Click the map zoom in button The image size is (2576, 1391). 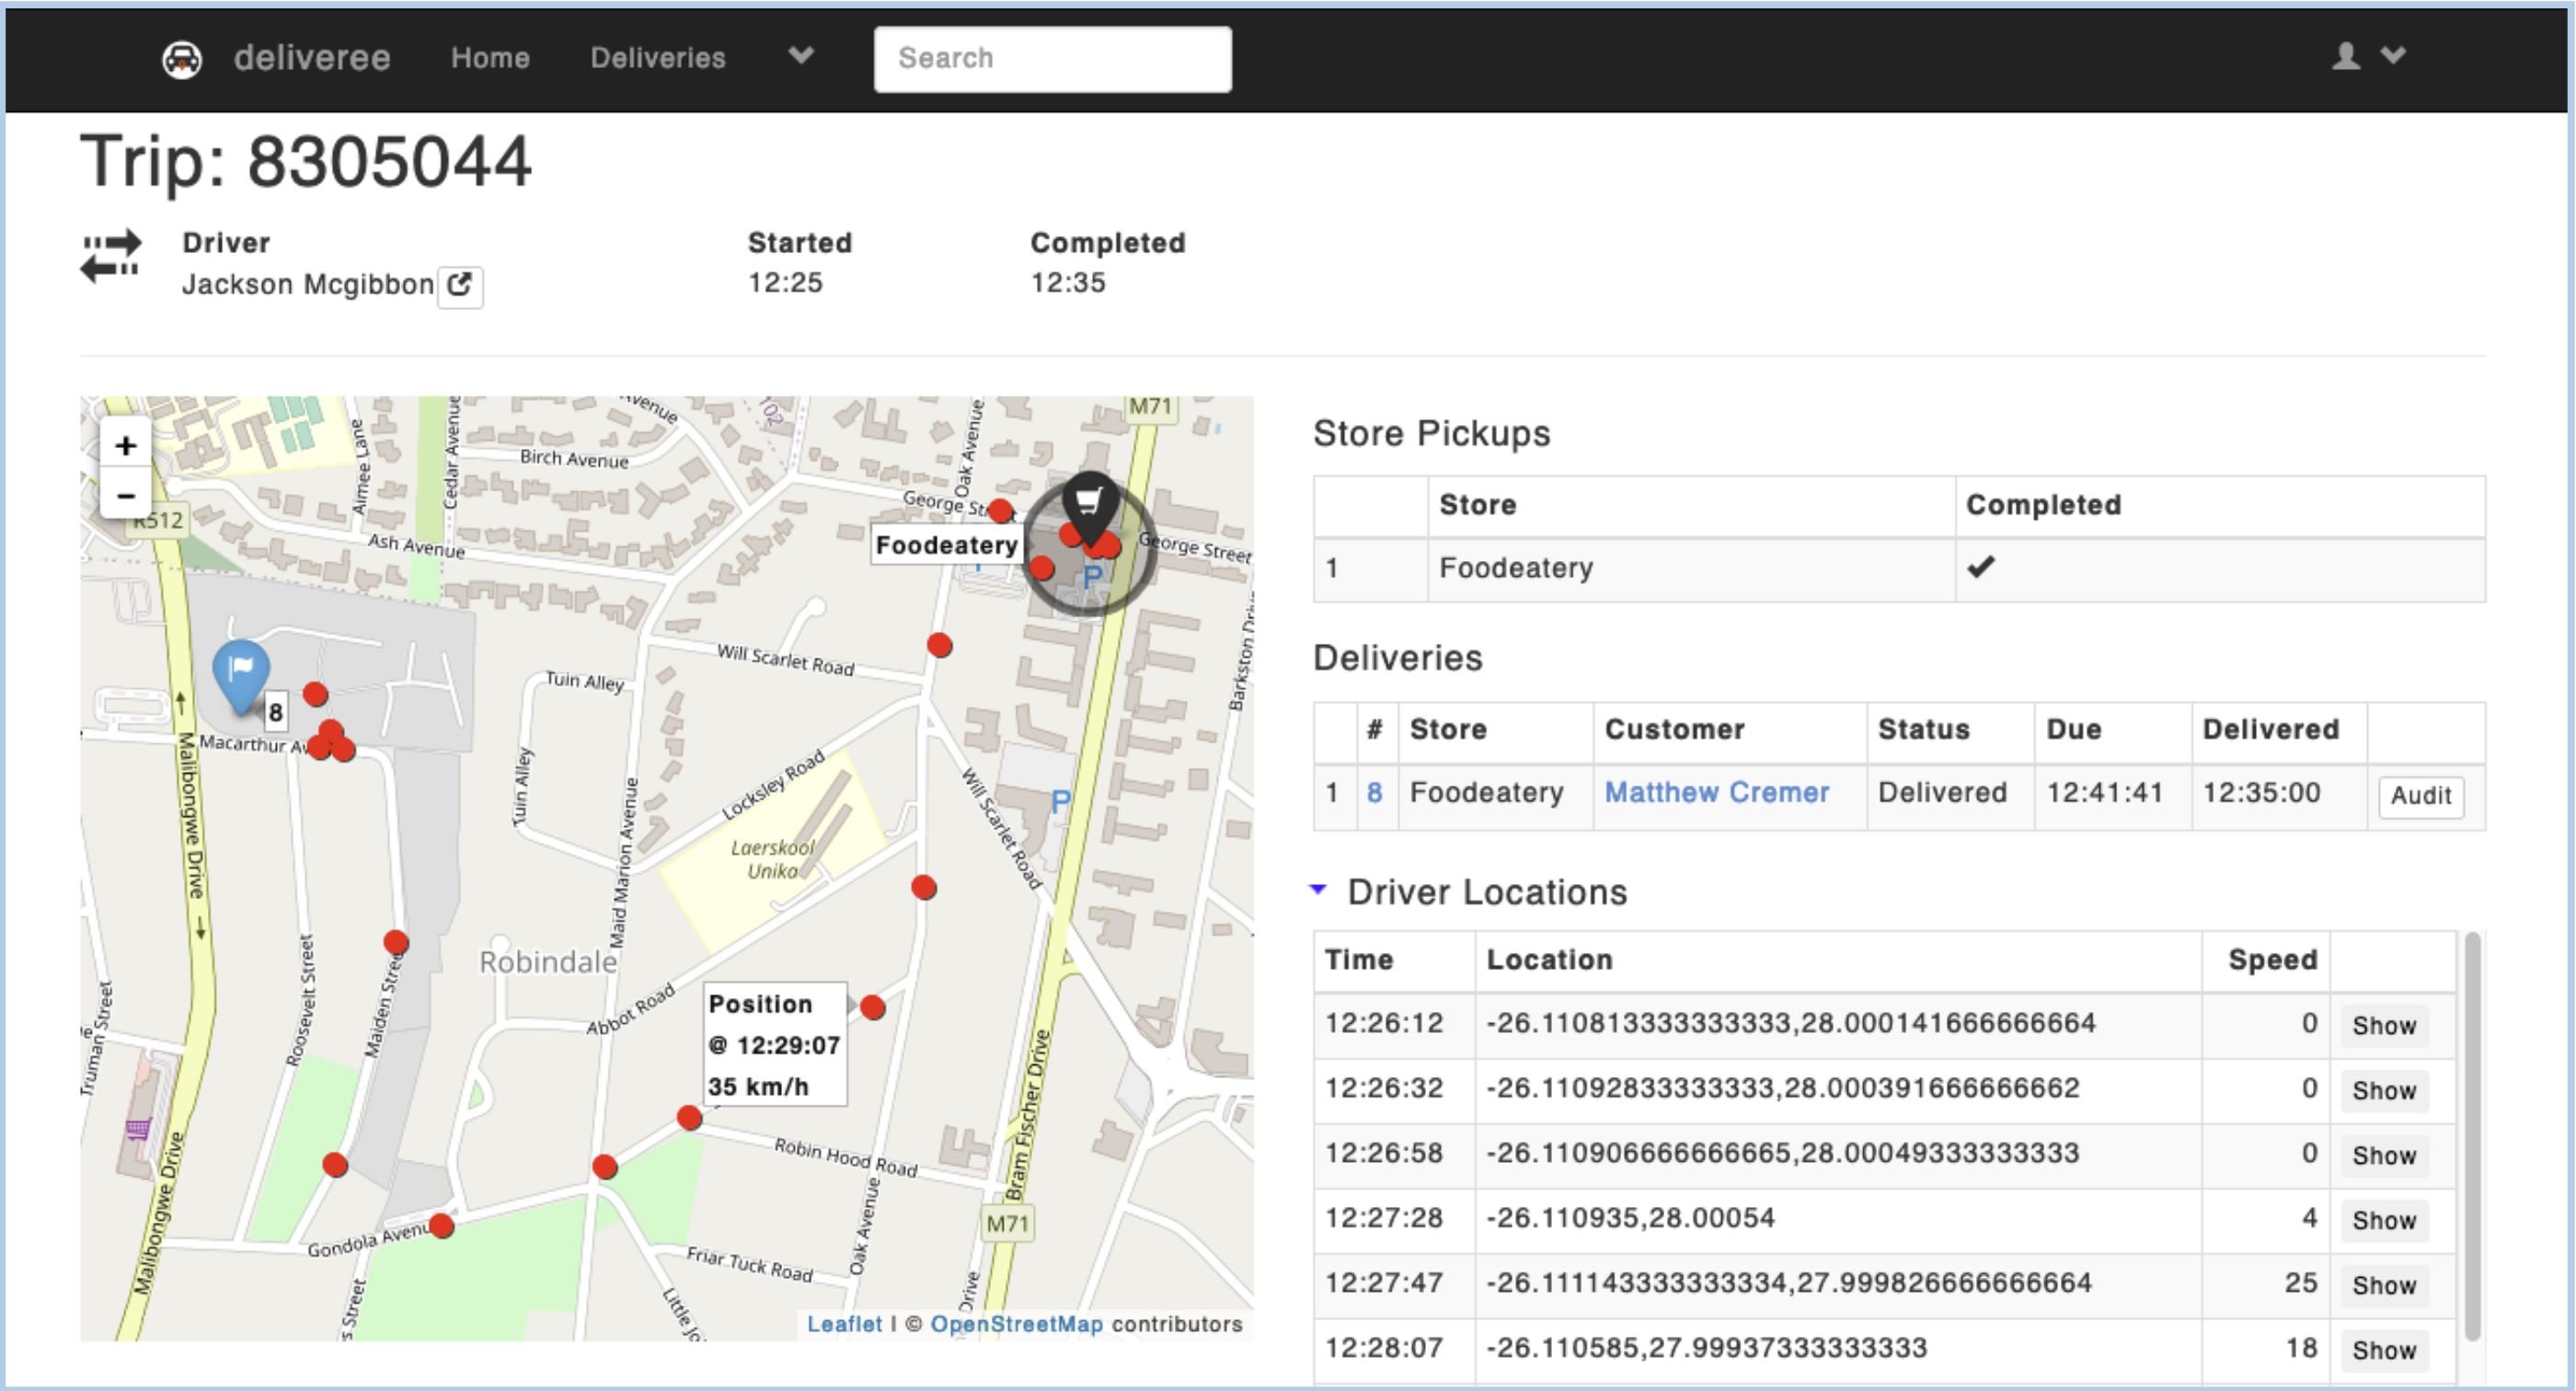click(x=126, y=445)
